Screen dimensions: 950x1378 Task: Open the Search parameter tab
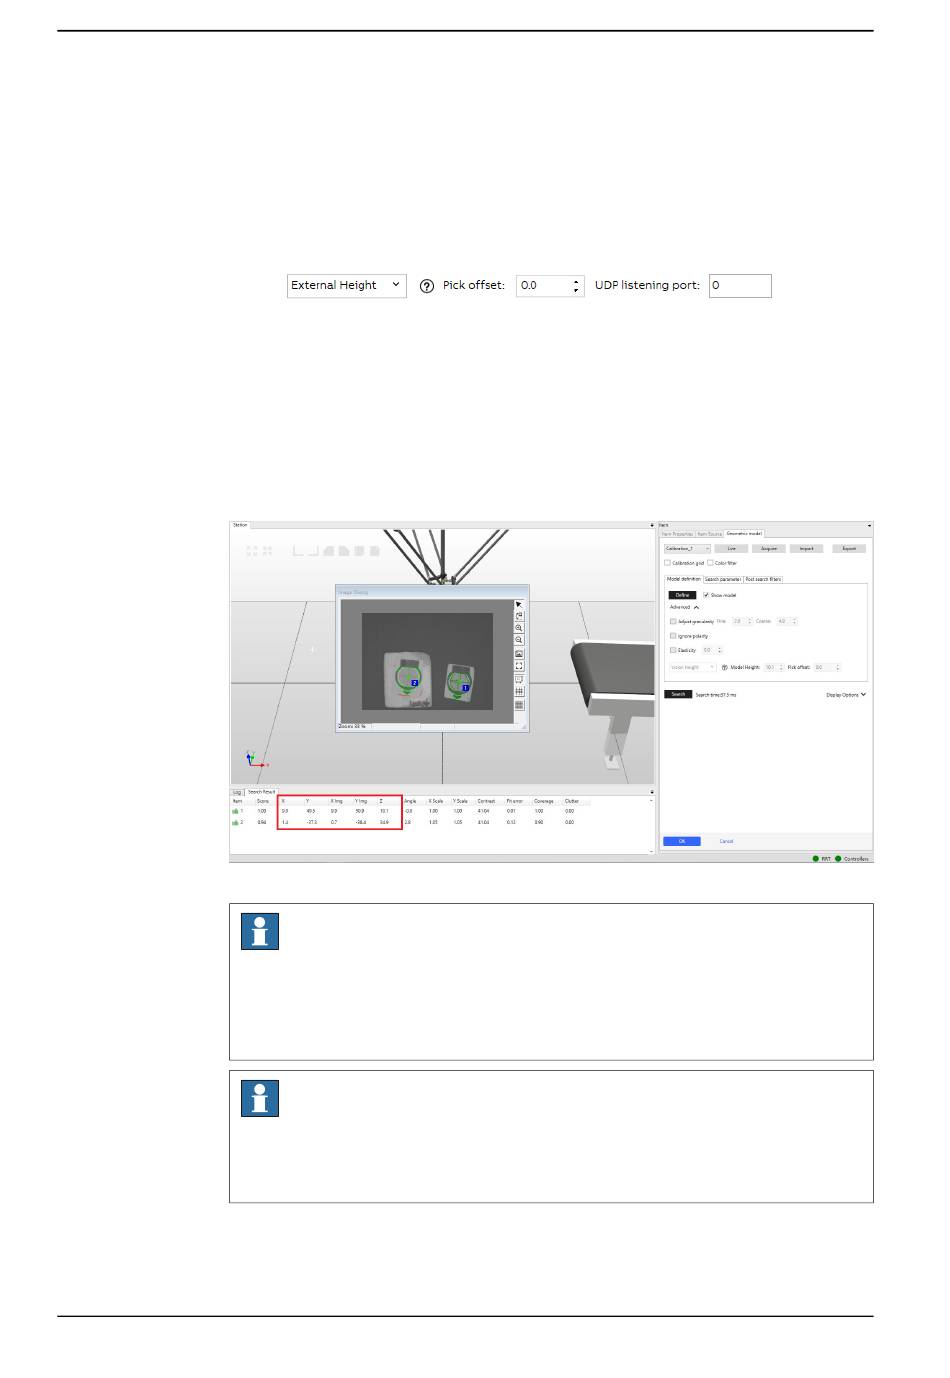723,579
